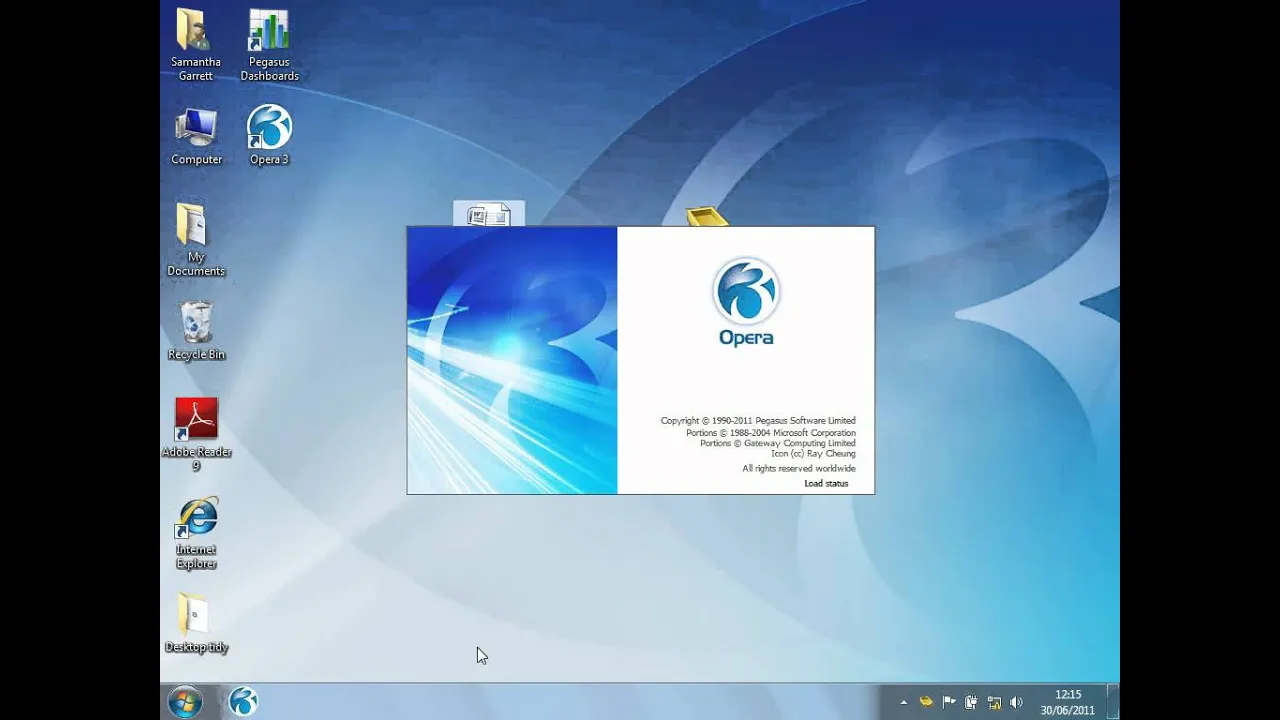Viewport: 1280px width, 720px height.
Task: Select the Computer desktop icon
Action: (196, 137)
